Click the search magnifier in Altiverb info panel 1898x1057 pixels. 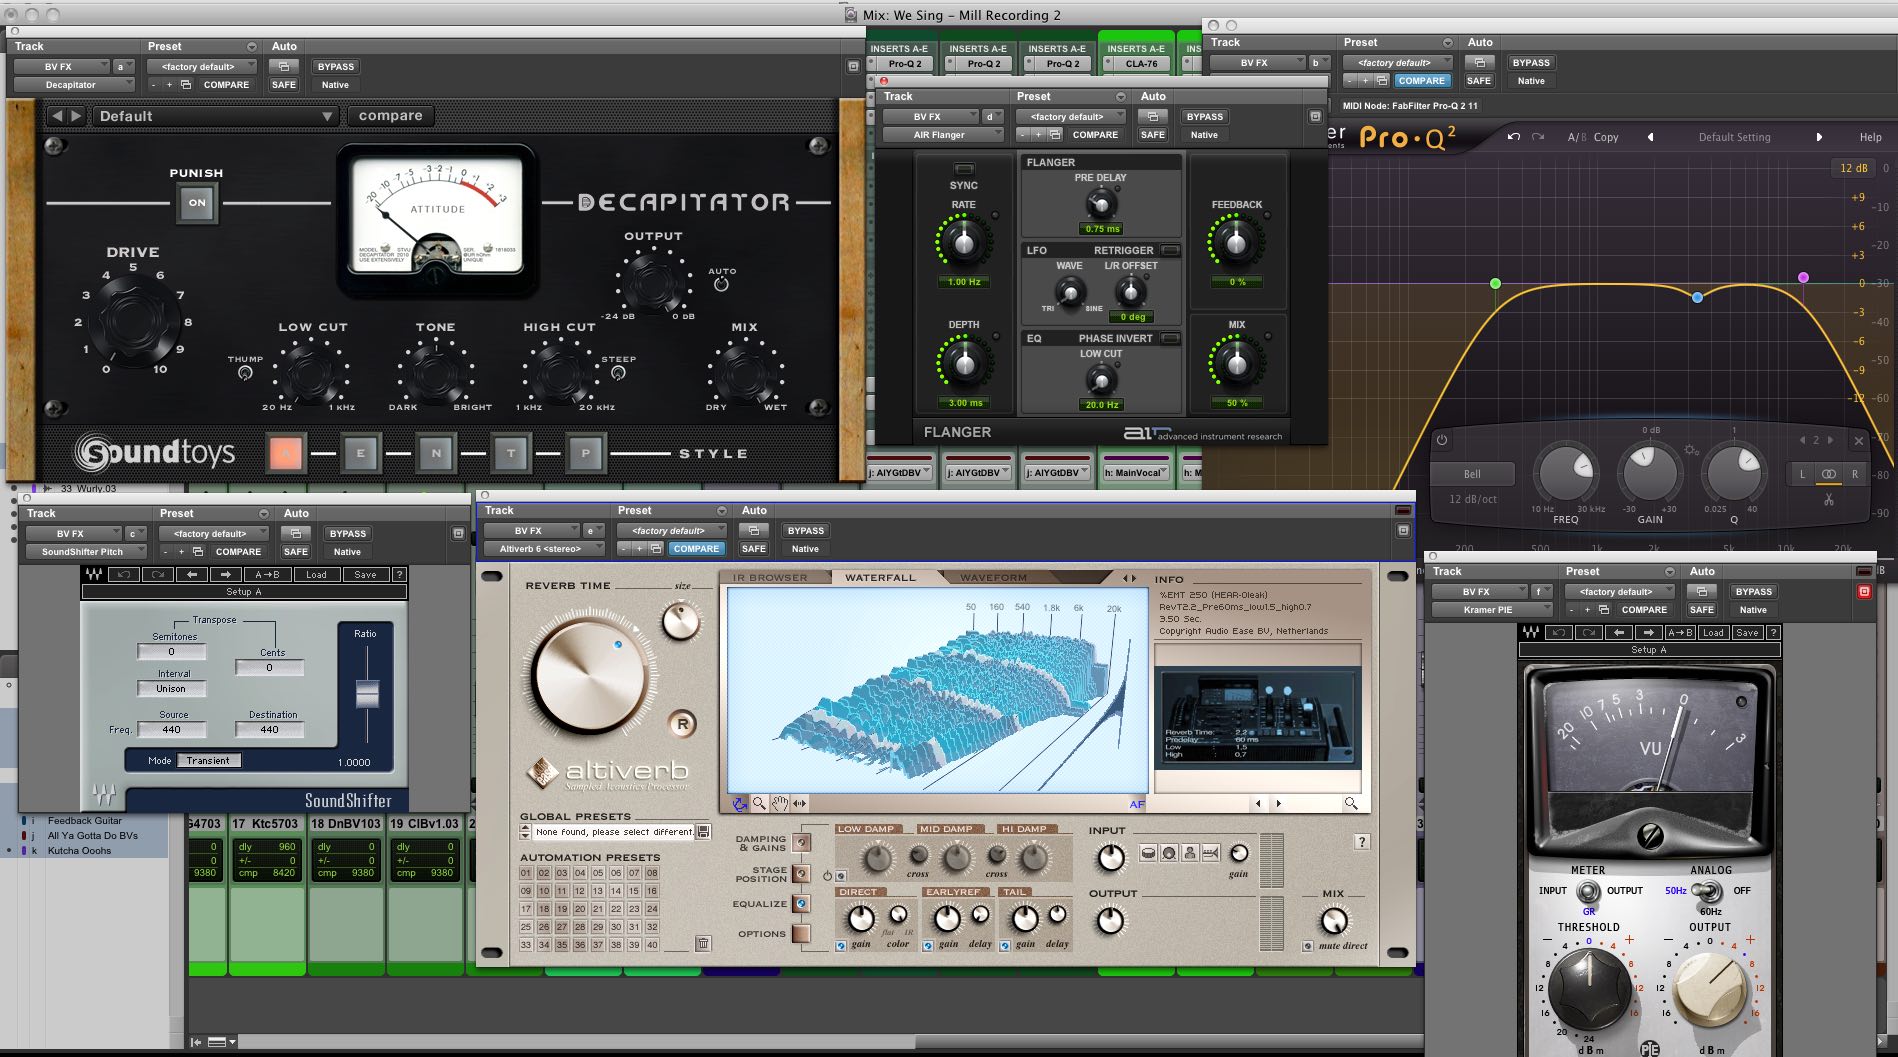(x=1351, y=803)
